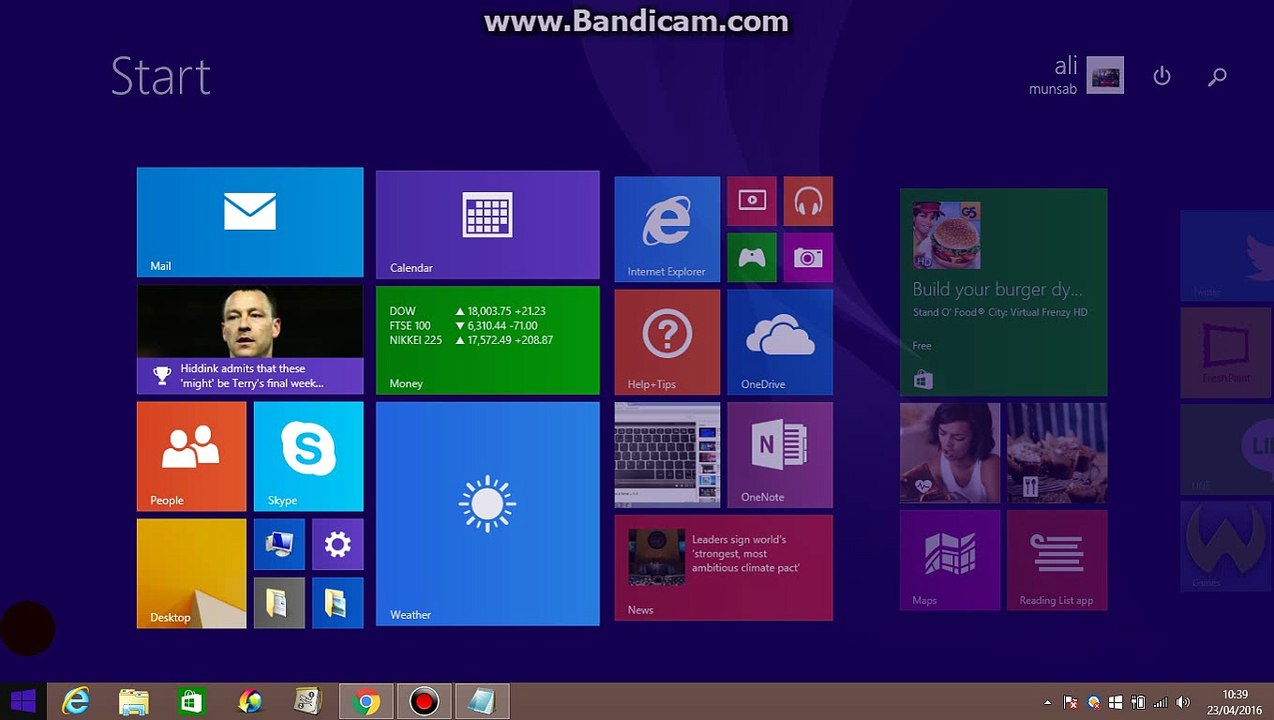
Task: Open File Explorer from the taskbar
Action: click(x=134, y=702)
